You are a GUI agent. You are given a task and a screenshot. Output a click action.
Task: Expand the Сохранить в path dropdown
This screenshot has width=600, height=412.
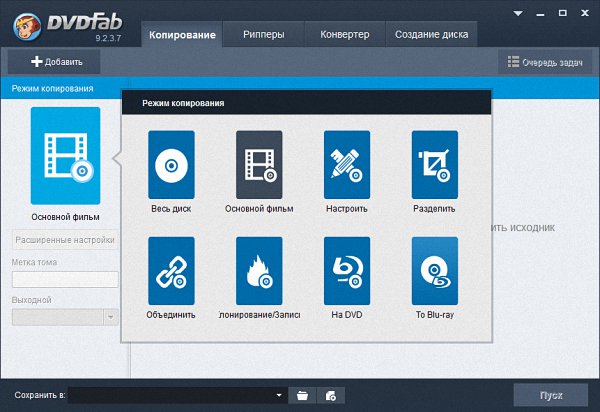[279, 395]
